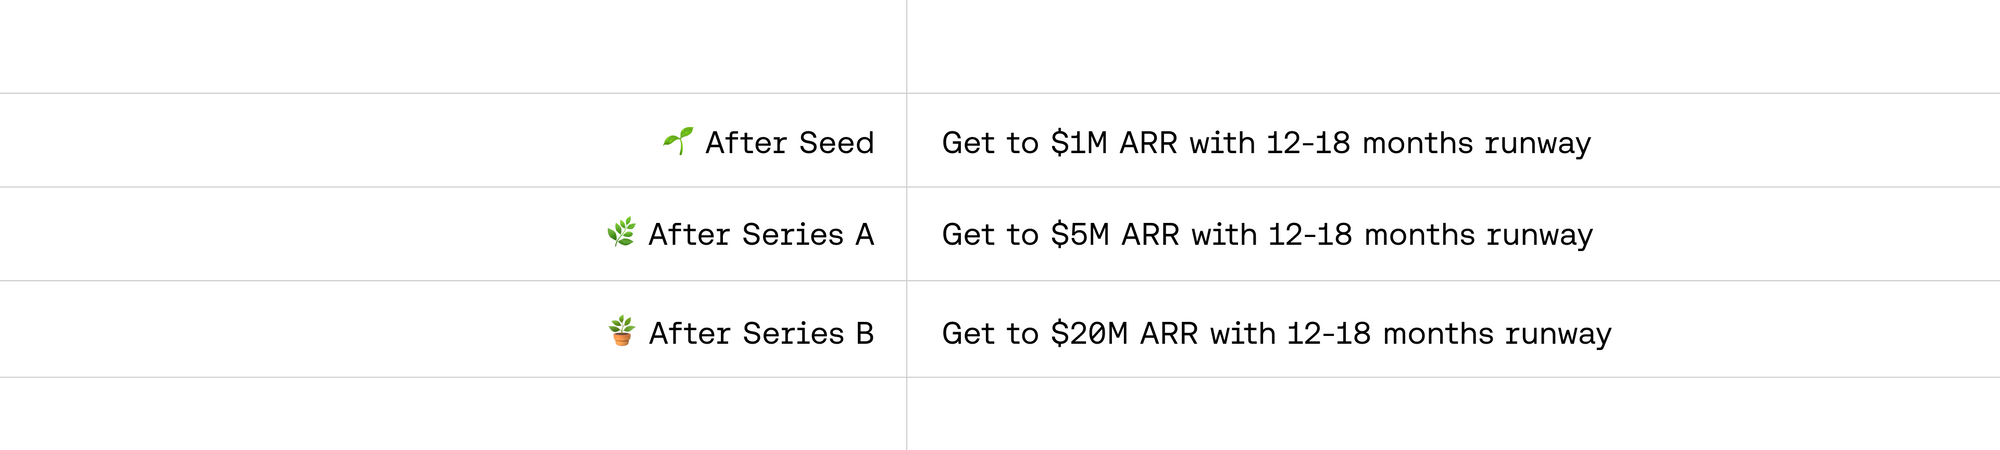
Task: Select the "After Seed" label
Action: 789,143
